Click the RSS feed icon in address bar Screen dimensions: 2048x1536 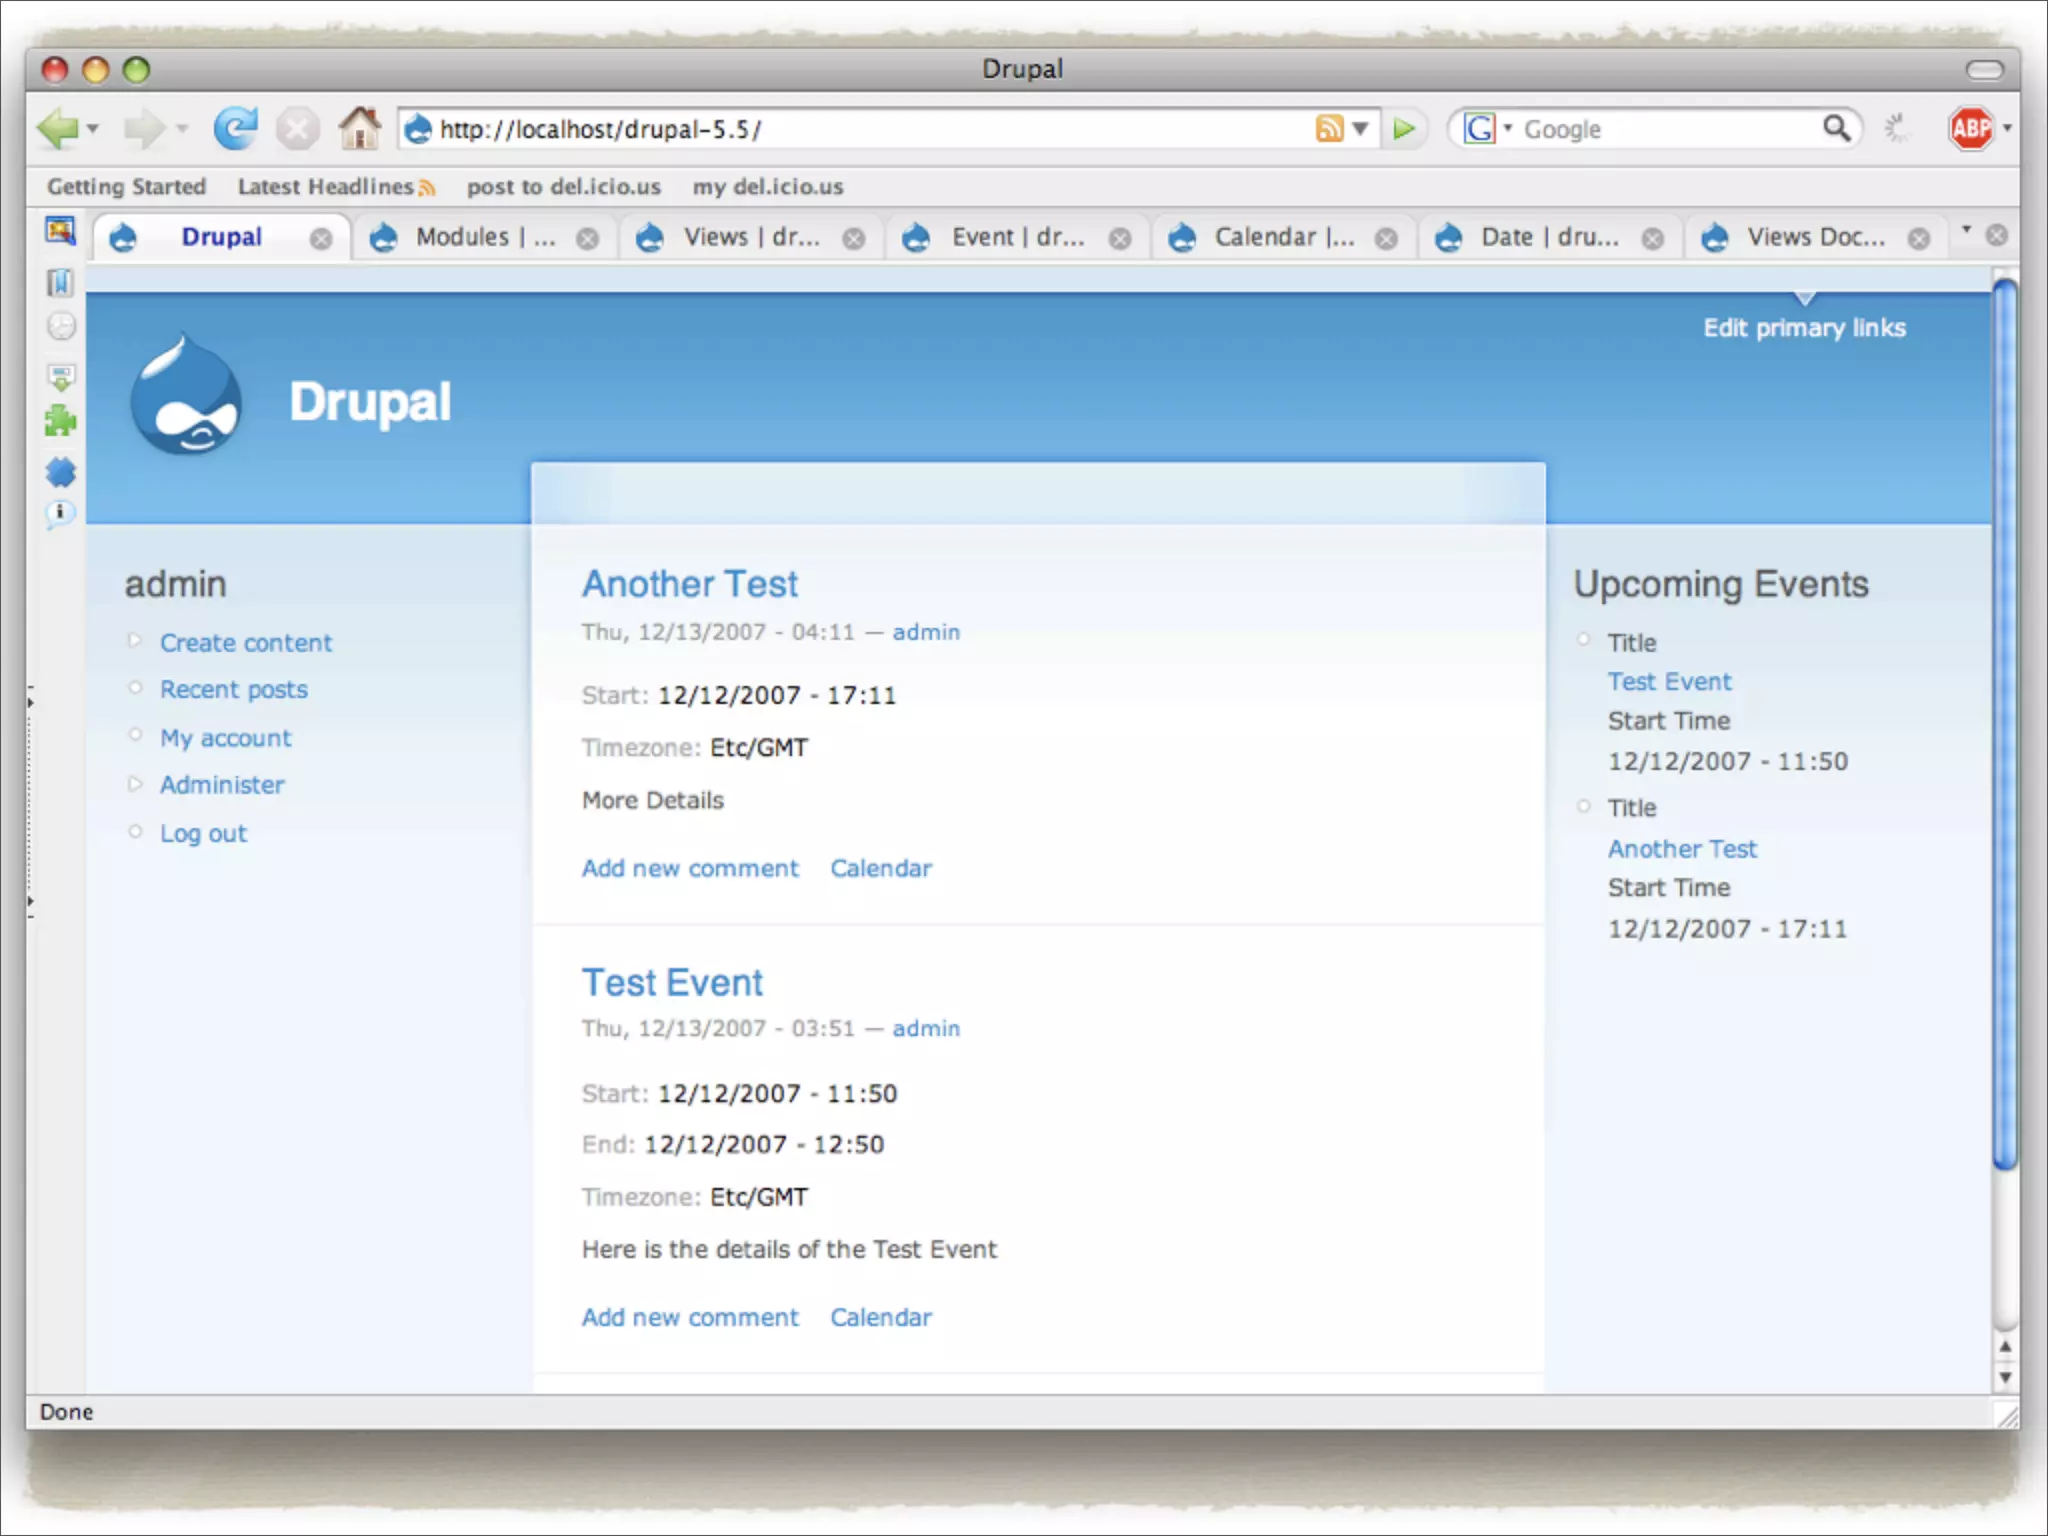click(x=1329, y=129)
